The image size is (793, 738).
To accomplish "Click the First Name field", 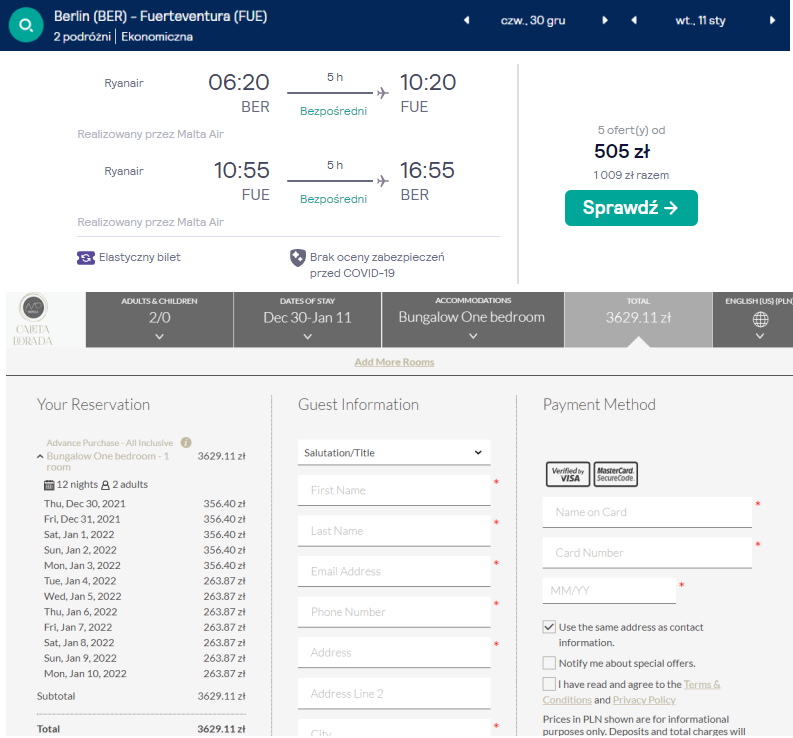I will point(394,490).
